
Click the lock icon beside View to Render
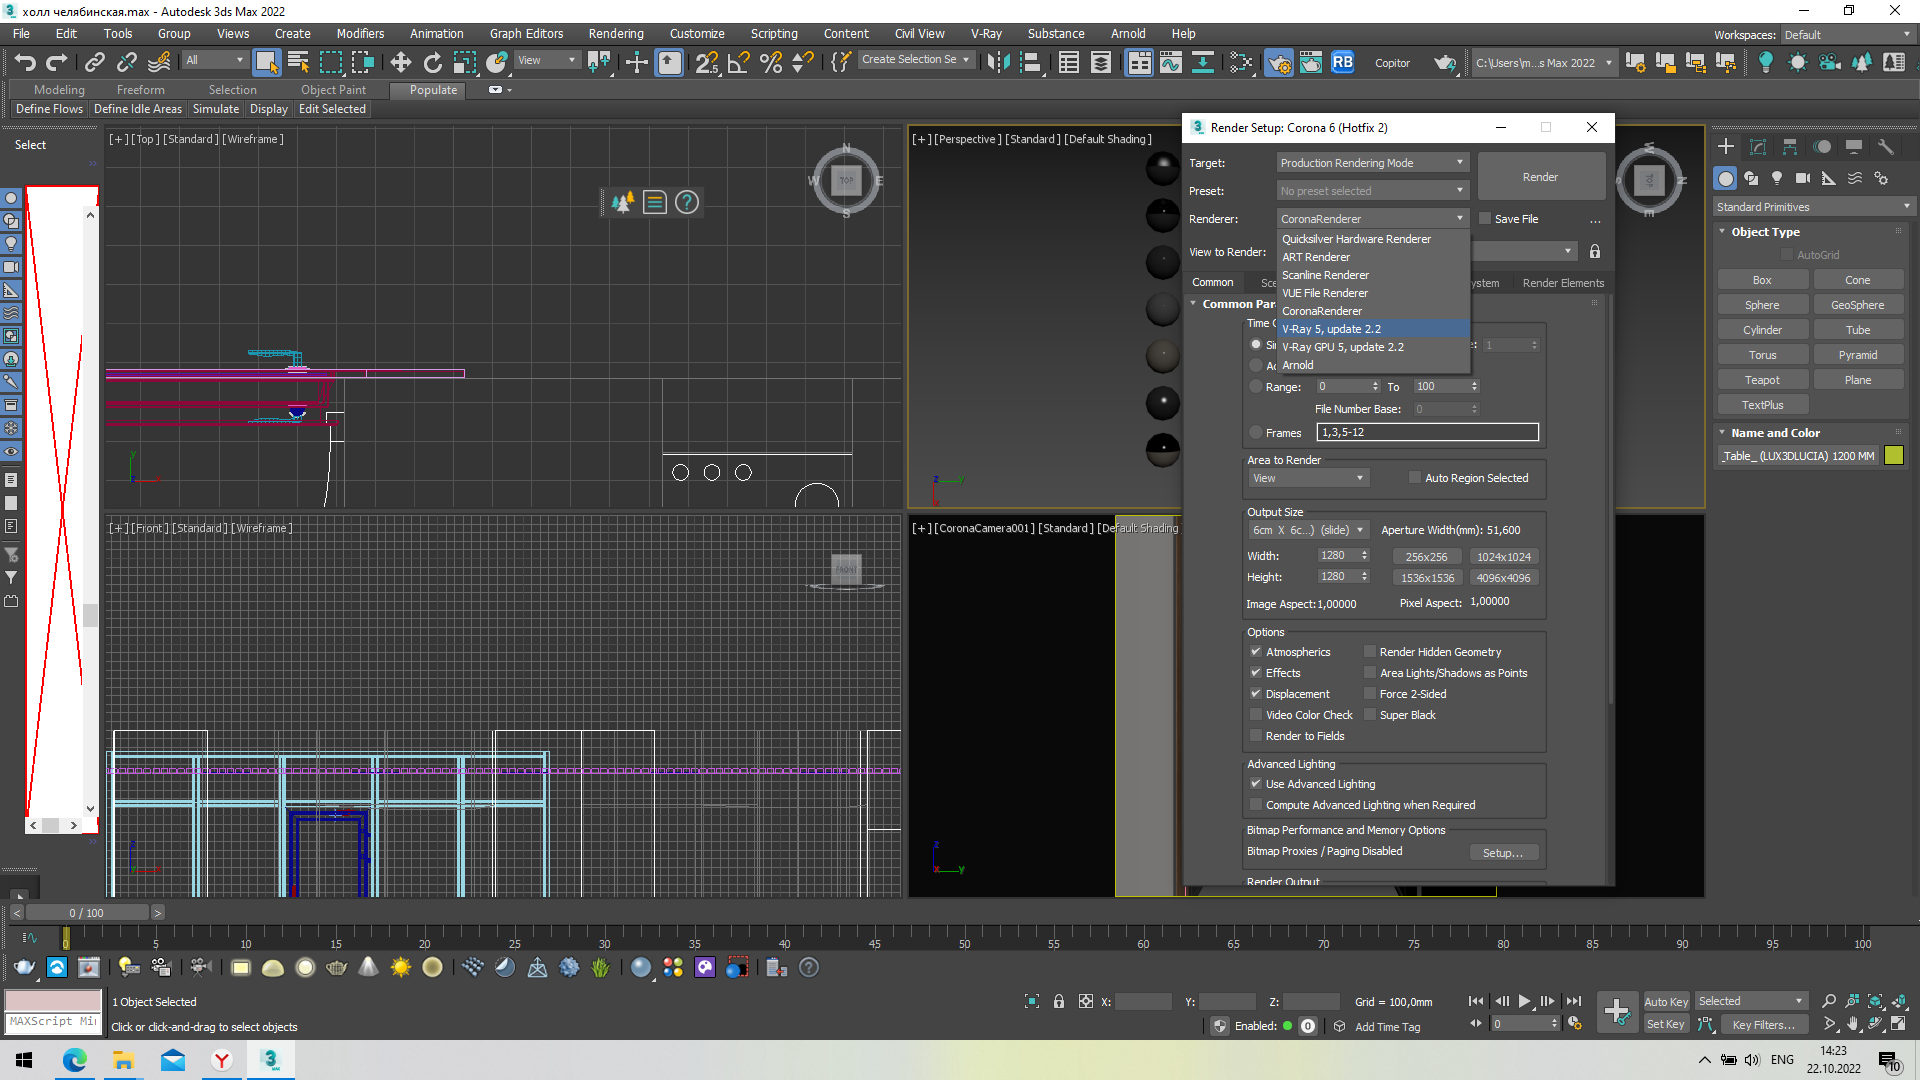tap(1595, 252)
